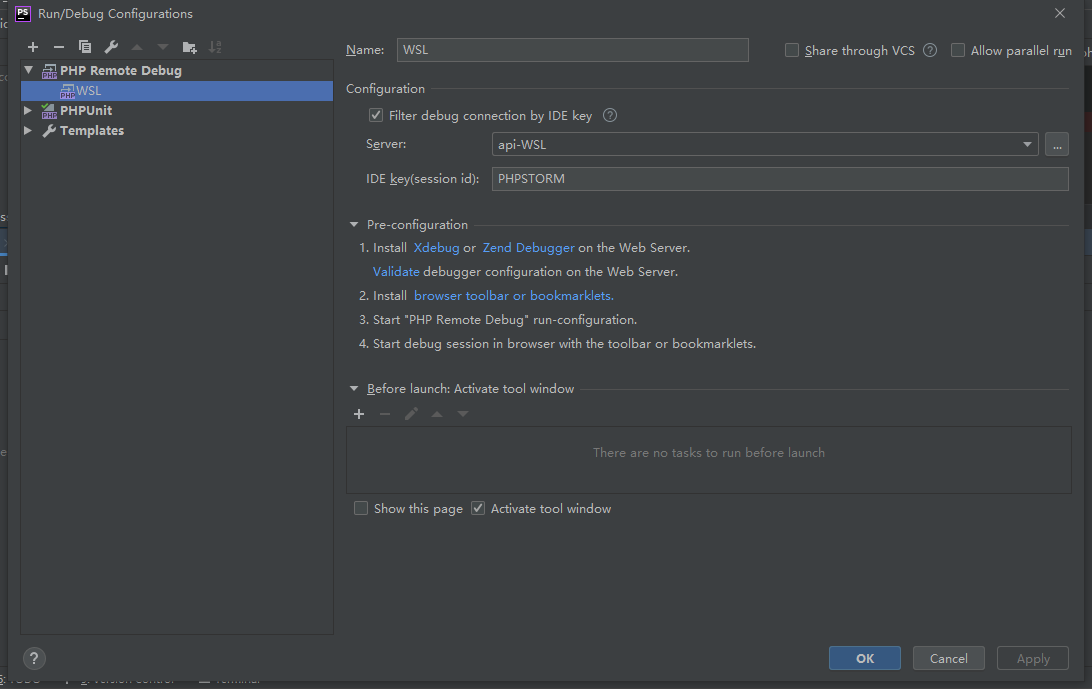Open dialog help with the bottom-left question mark
The height and width of the screenshot is (689, 1092).
click(34, 658)
